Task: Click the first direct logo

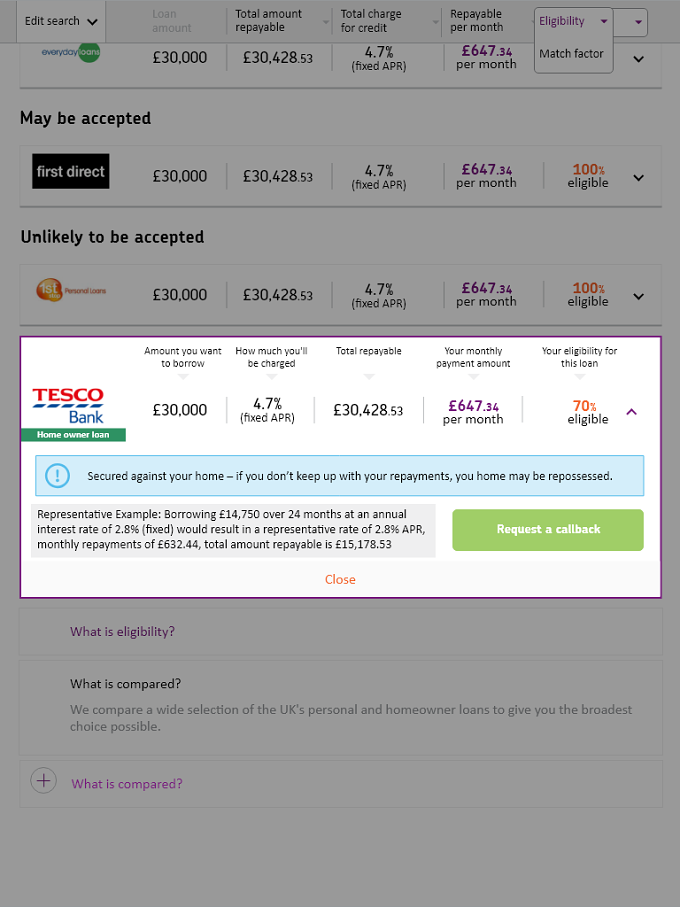Action: pos(71,171)
